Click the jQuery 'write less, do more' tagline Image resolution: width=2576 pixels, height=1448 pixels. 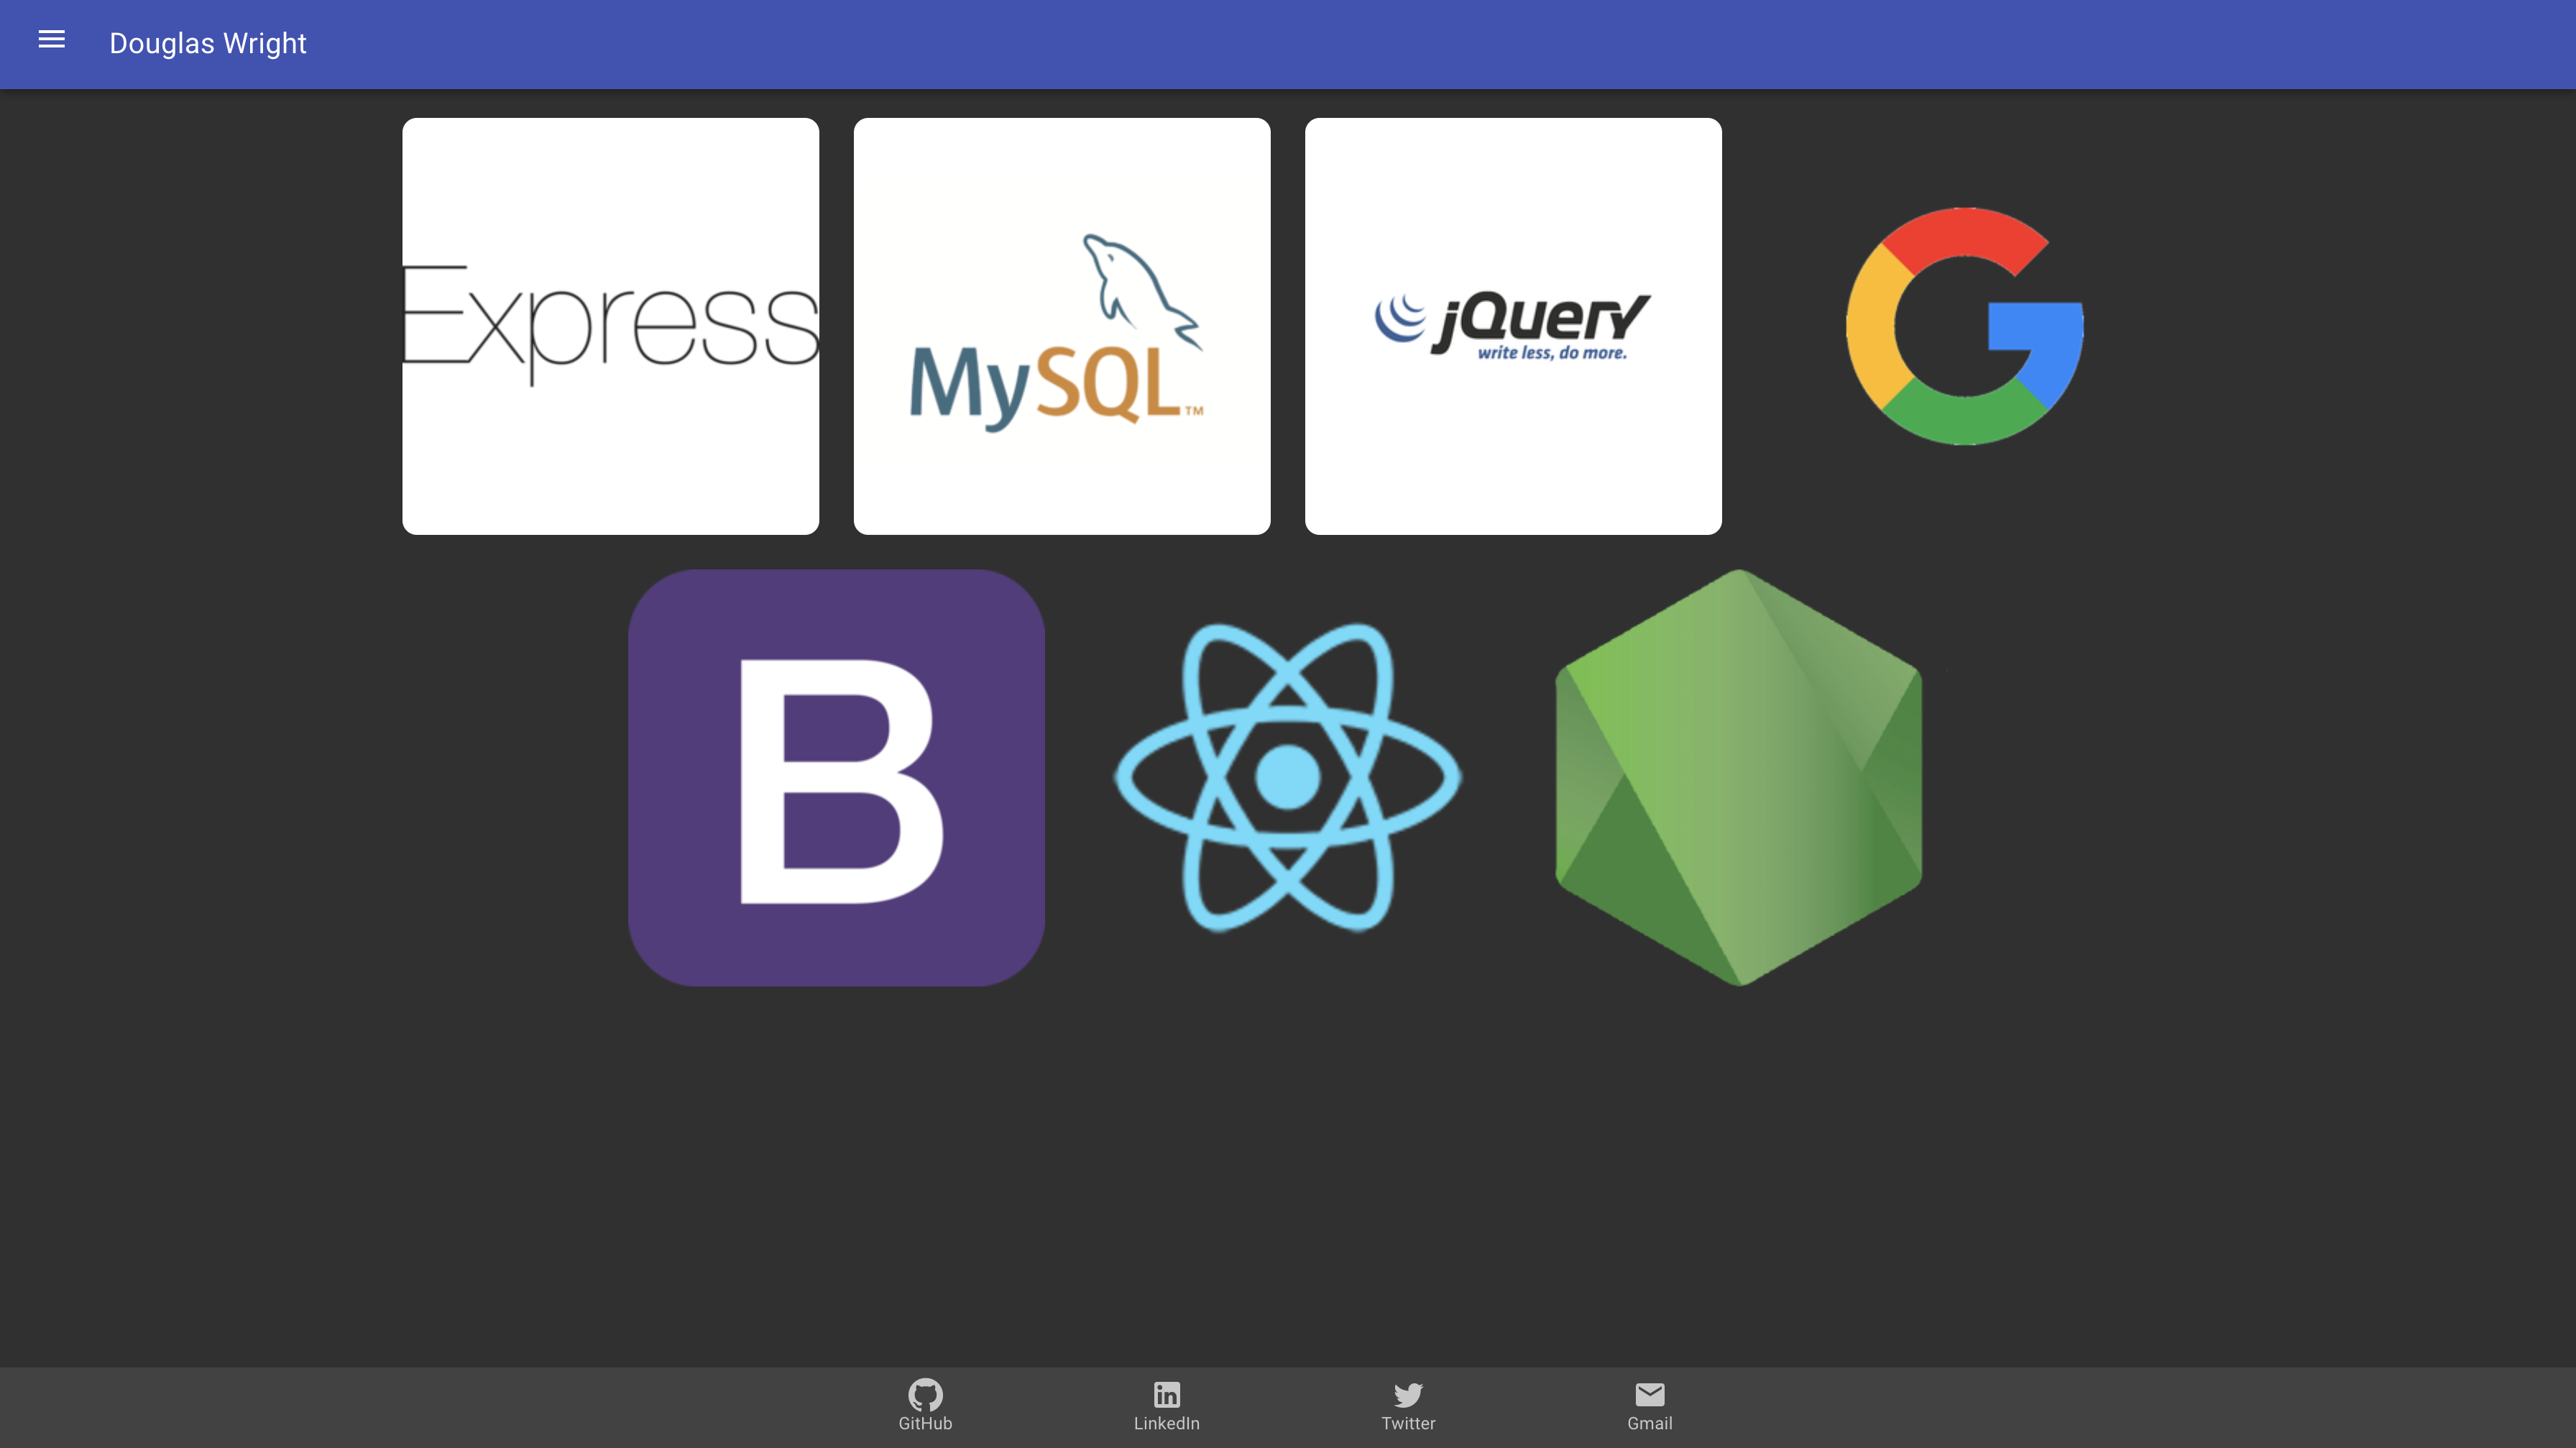[1552, 353]
